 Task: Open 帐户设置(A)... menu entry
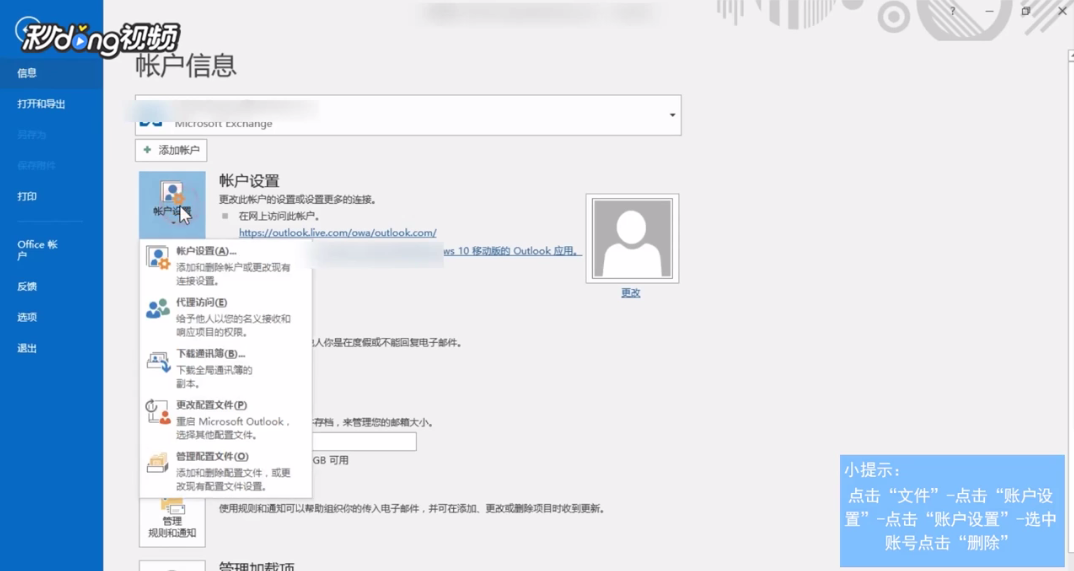pos(225,266)
